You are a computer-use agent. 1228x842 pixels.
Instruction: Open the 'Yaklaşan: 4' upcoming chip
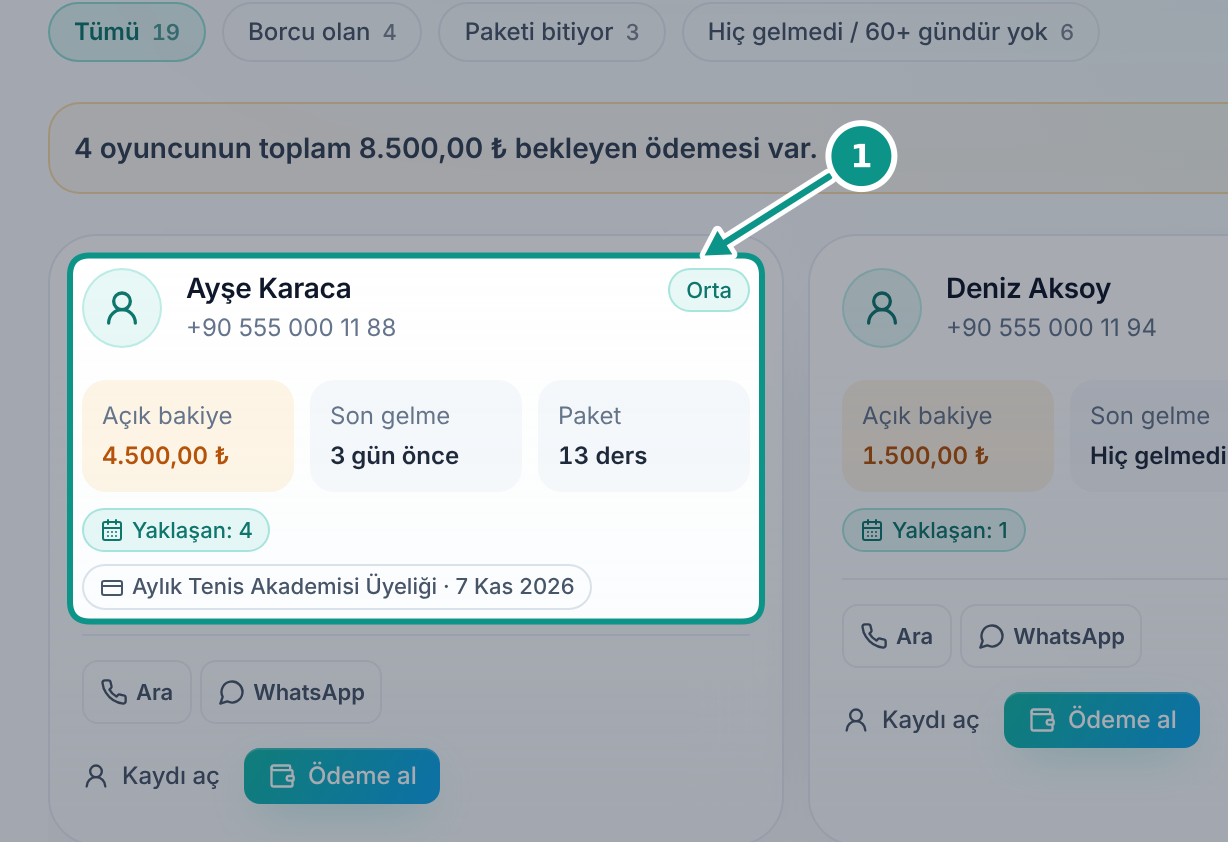(176, 530)
